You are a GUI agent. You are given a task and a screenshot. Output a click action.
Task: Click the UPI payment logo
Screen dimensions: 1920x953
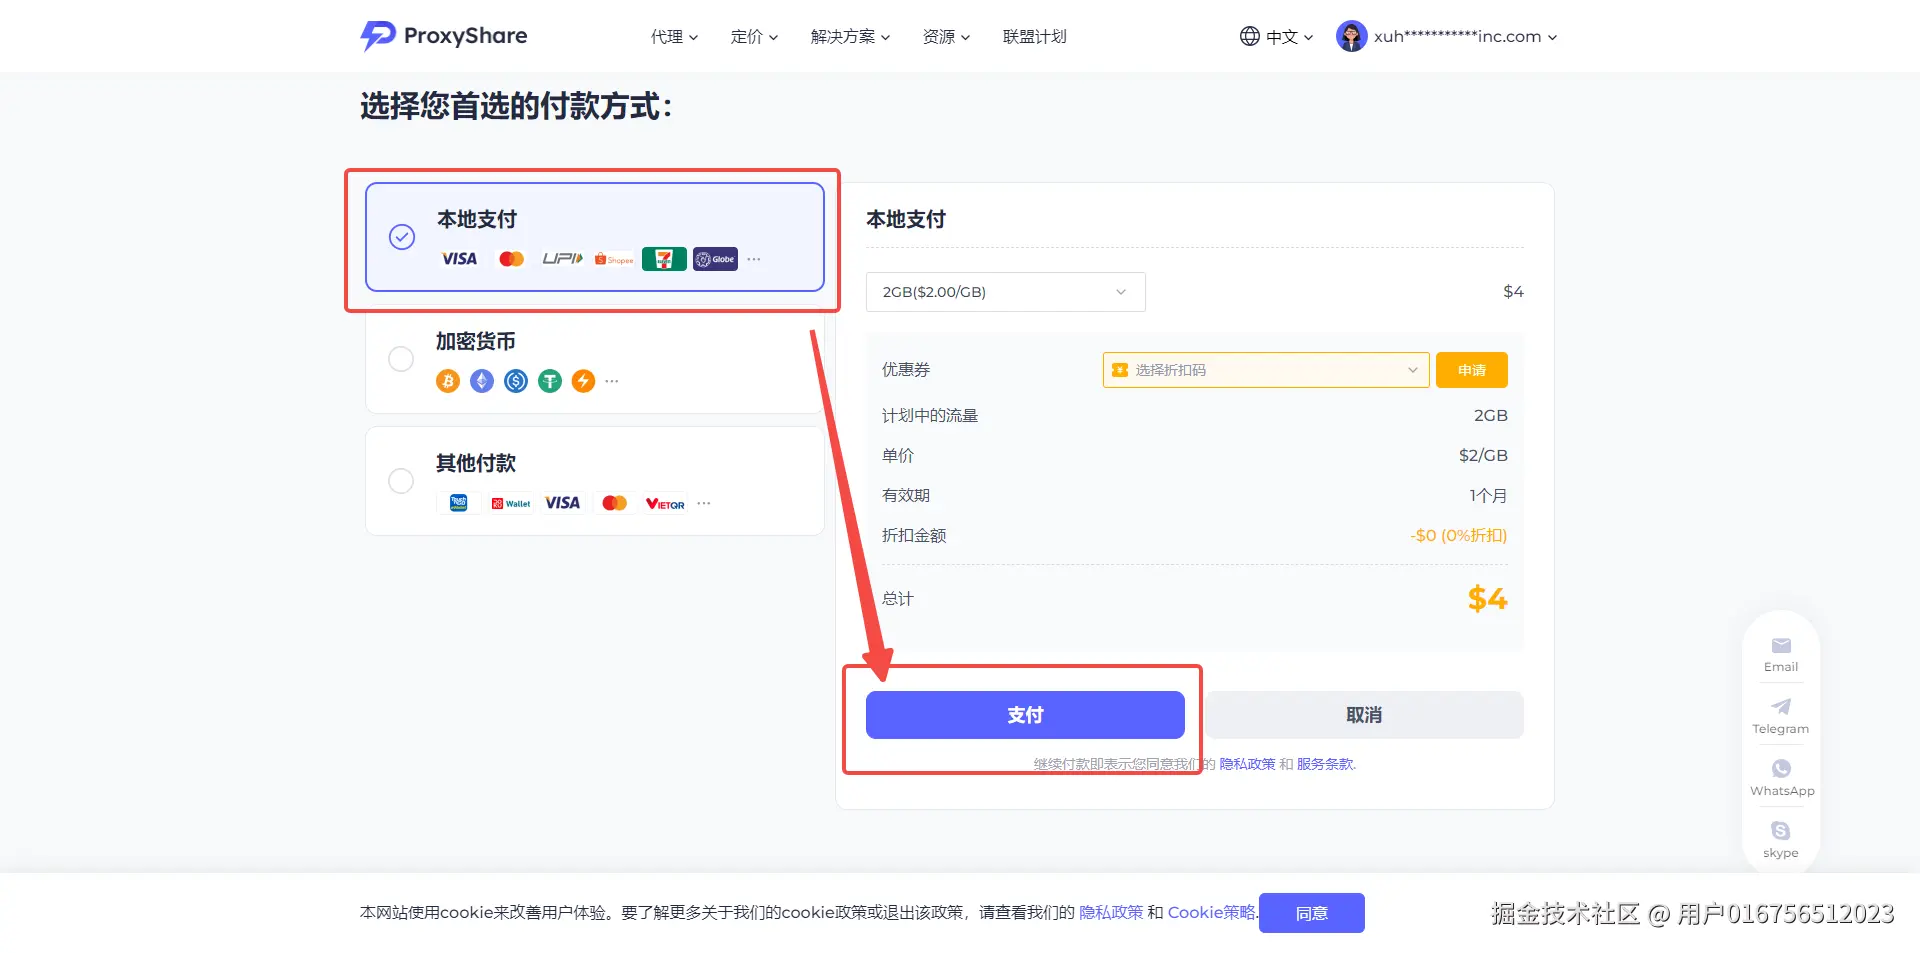point(562,259)
